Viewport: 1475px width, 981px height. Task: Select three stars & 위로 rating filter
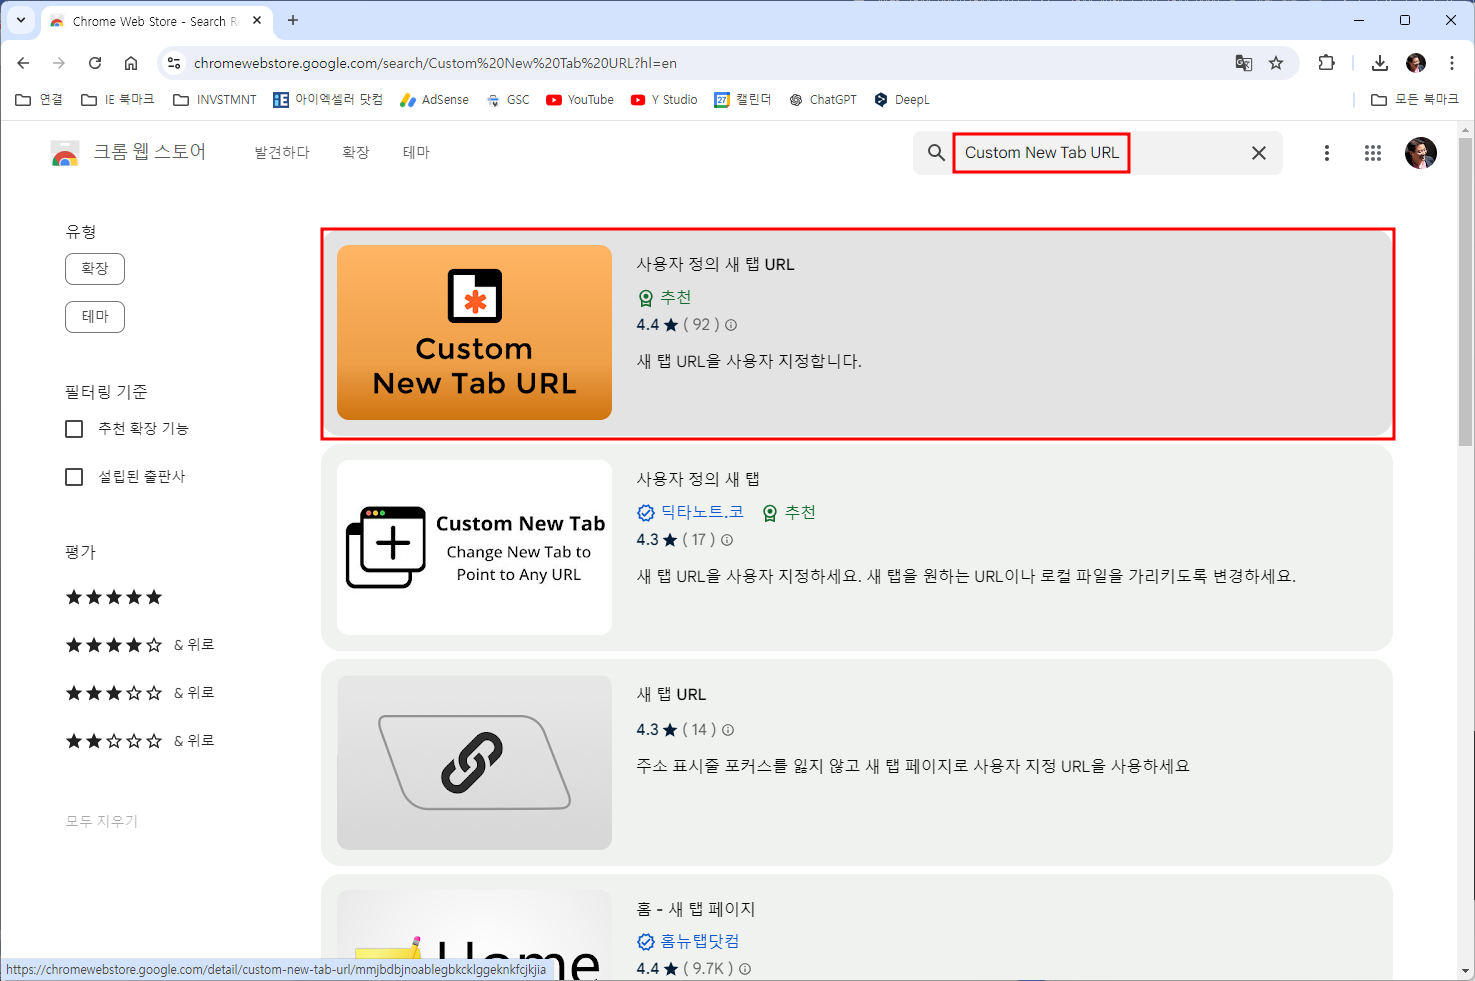[140, 693]
